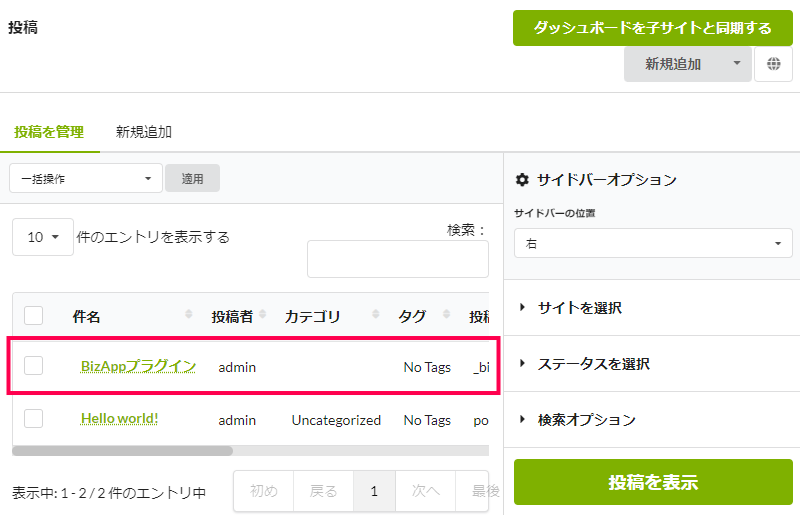Open the 一括操作 bulk action dropdown
The height and width of the screenshot is (522, 800).
coord(86,178)
